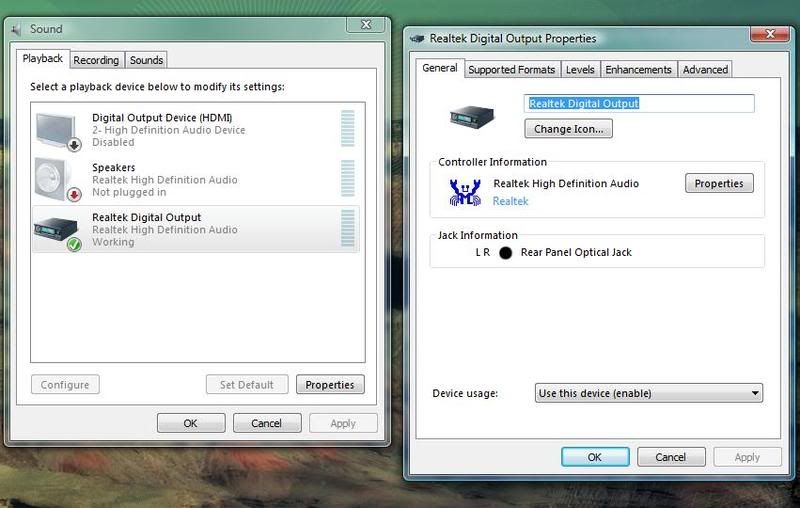The width and height of the screenshot is (800, 508).
Task: Open the Supported Formats tab
Action: pos(512,69)
